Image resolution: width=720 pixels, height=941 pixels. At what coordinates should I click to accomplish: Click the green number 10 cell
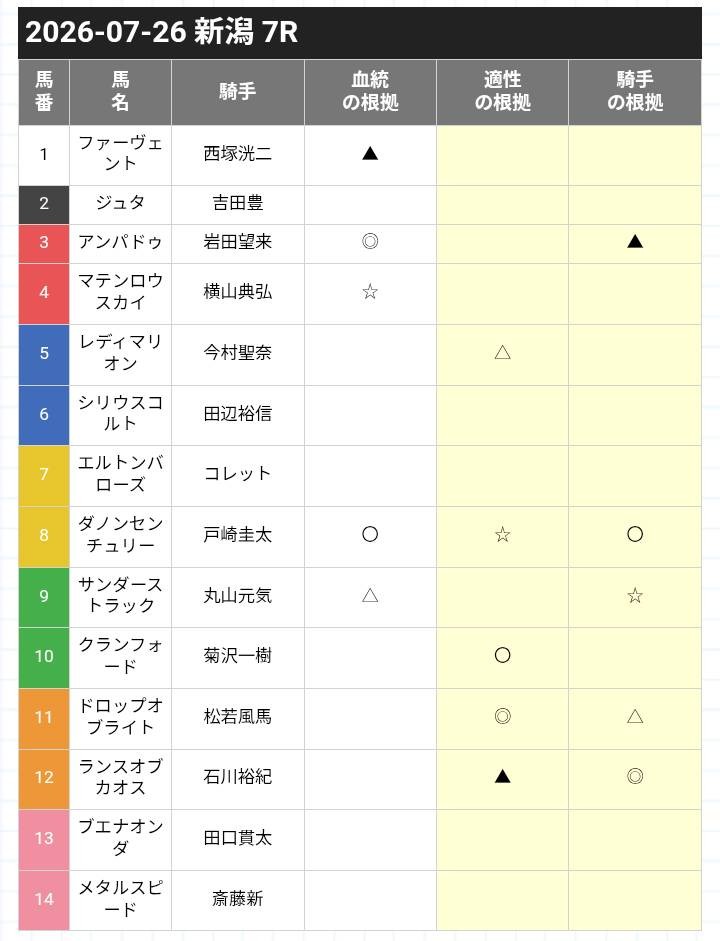(x=44, y=657)
